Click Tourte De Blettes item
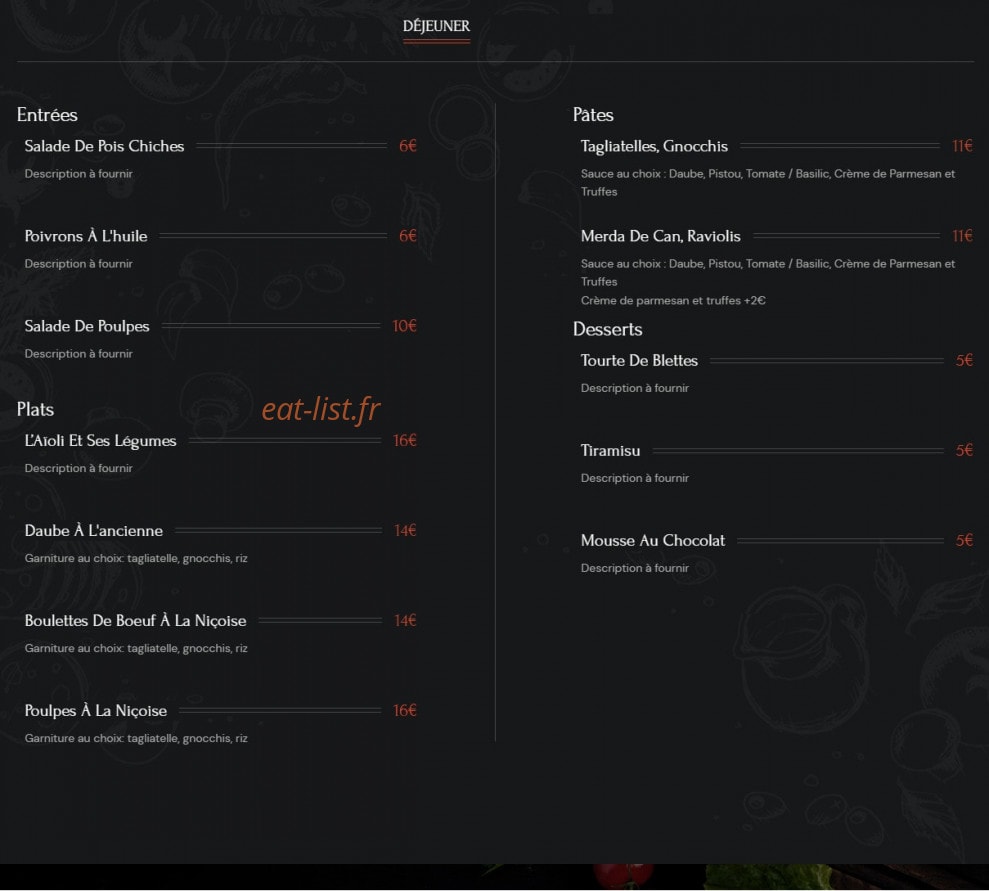The width and height of the screenshot is (989, 891). (639, 361)
